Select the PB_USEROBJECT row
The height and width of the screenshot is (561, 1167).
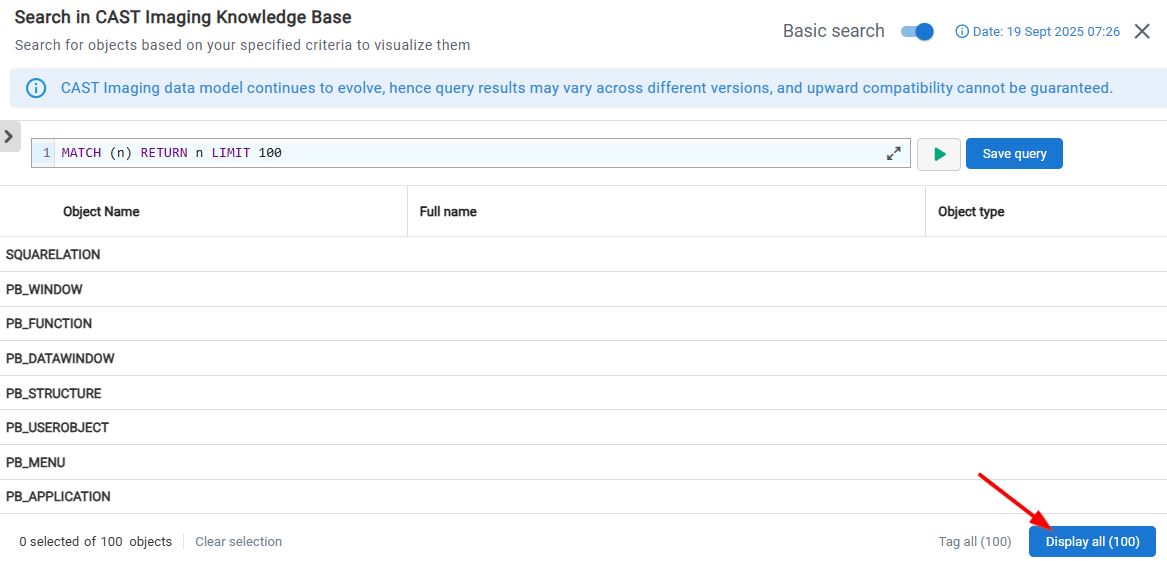coord(57,428)
